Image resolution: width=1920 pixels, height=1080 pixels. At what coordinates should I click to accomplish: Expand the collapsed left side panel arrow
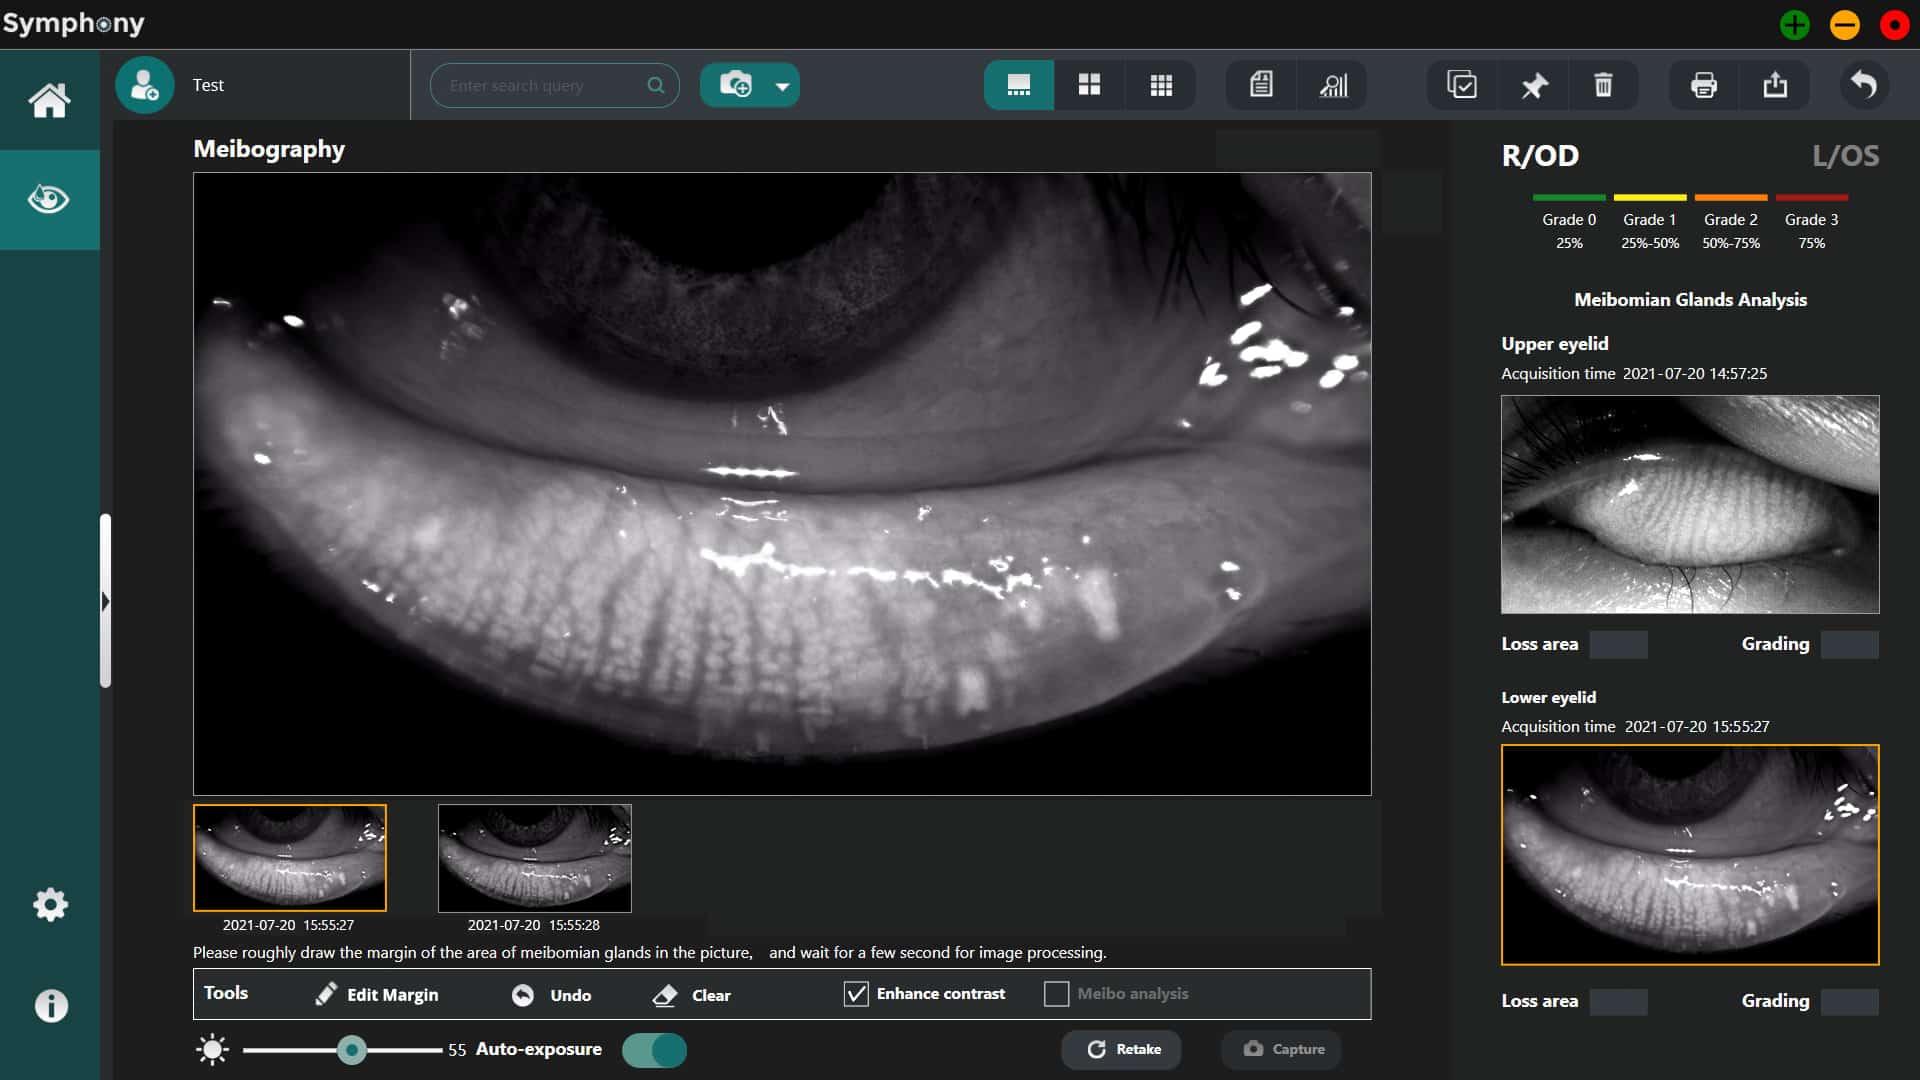pyautogui.click(x=105, y=601)
